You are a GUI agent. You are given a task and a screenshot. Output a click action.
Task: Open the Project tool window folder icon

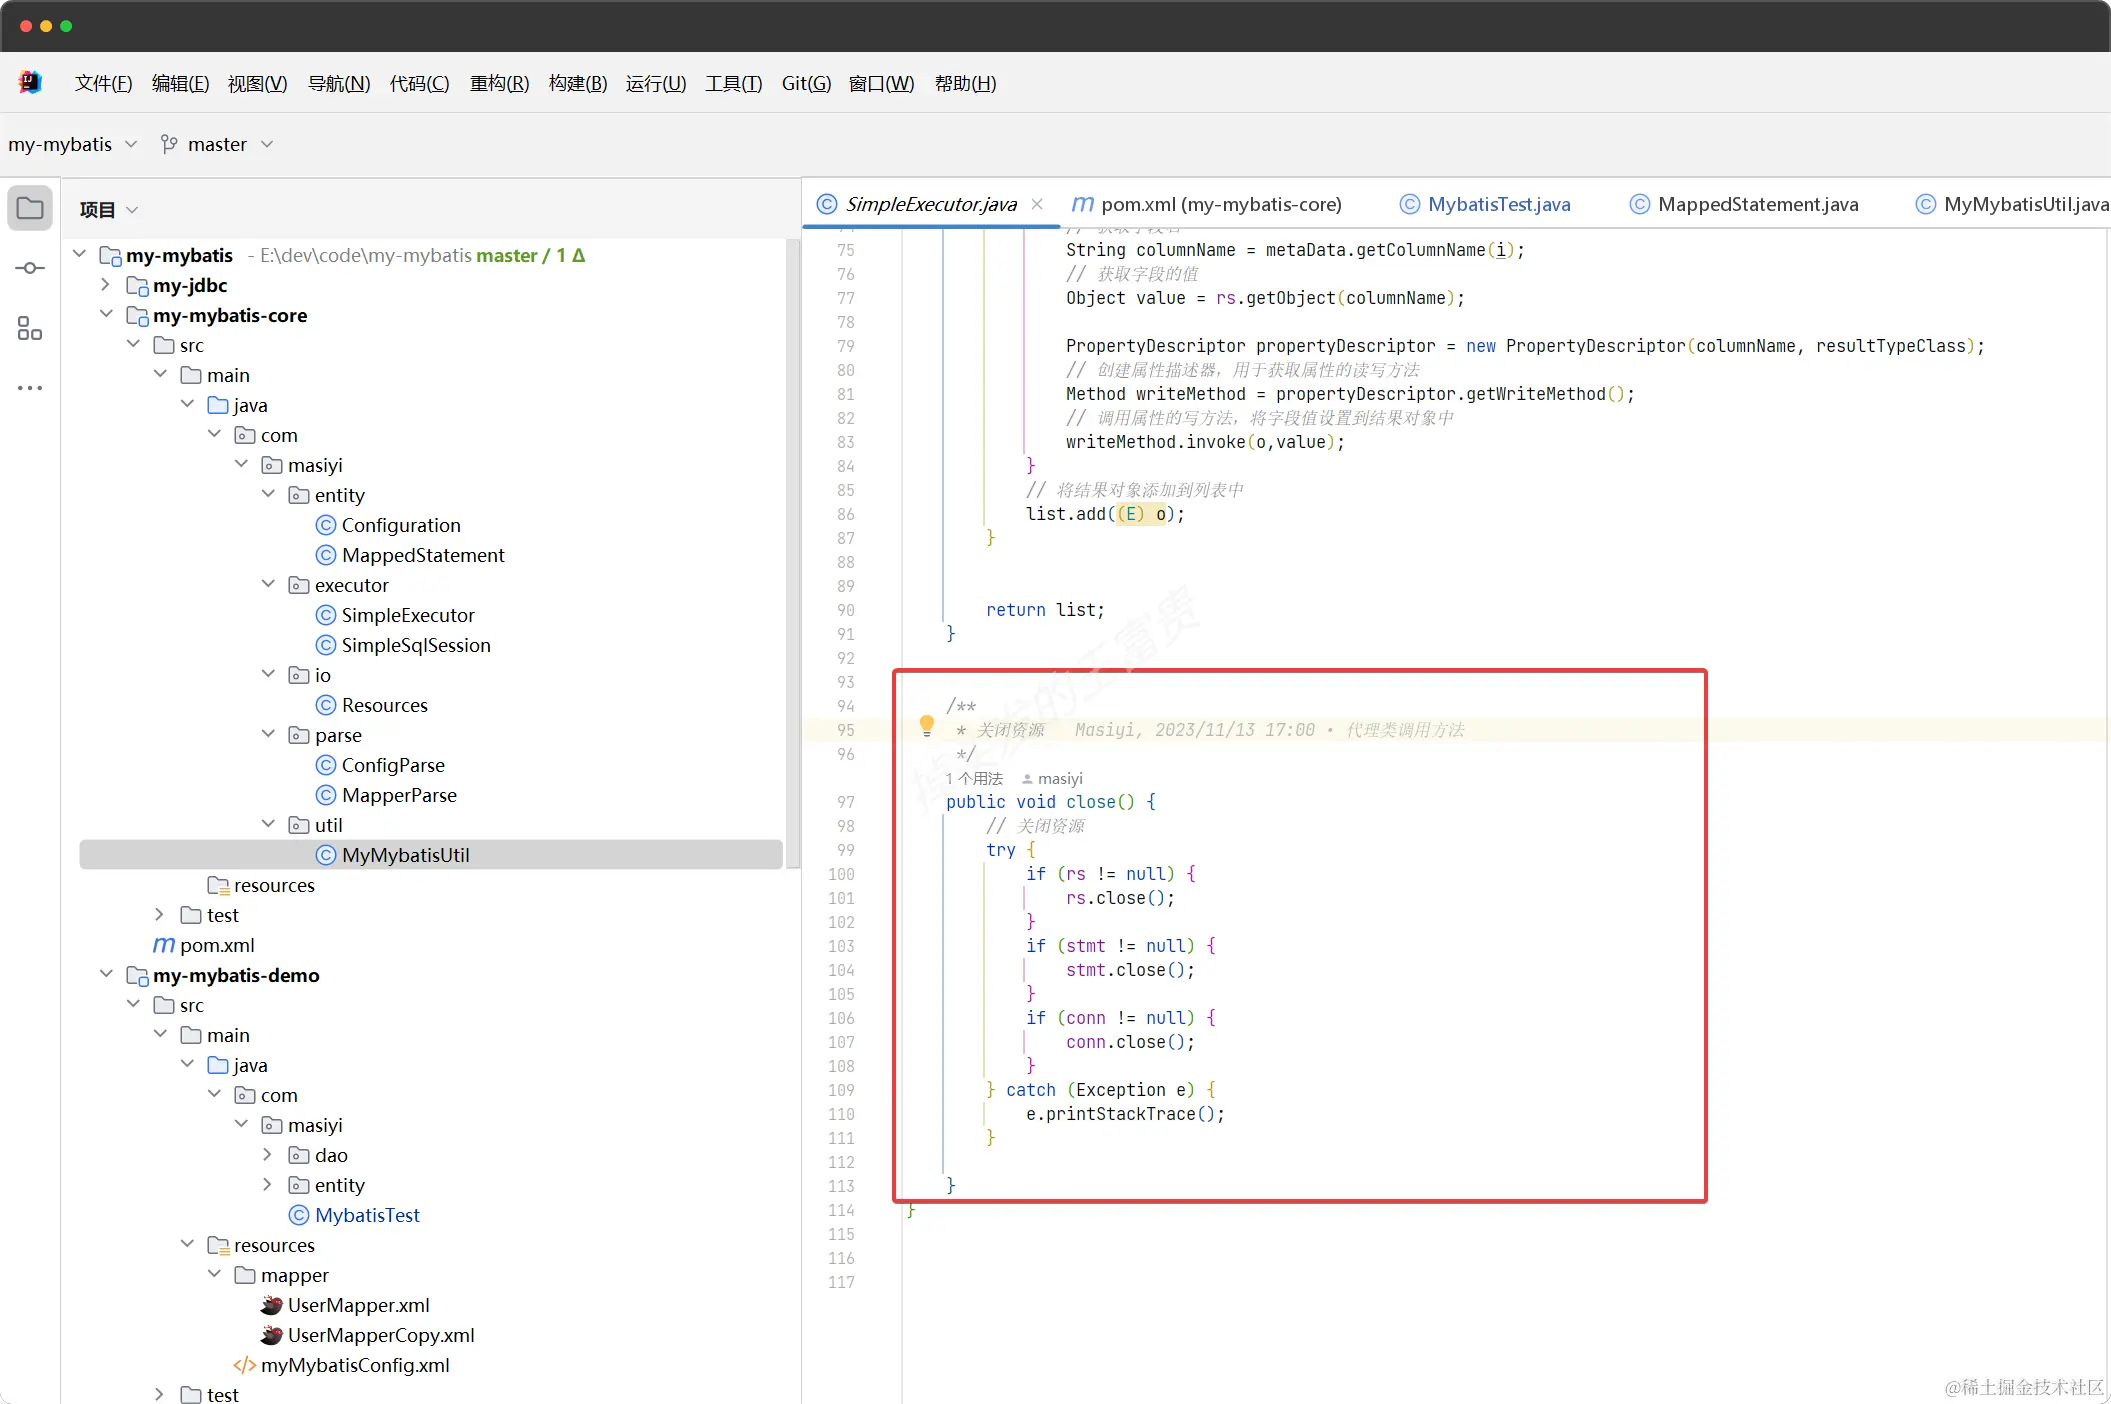(30, 208)
